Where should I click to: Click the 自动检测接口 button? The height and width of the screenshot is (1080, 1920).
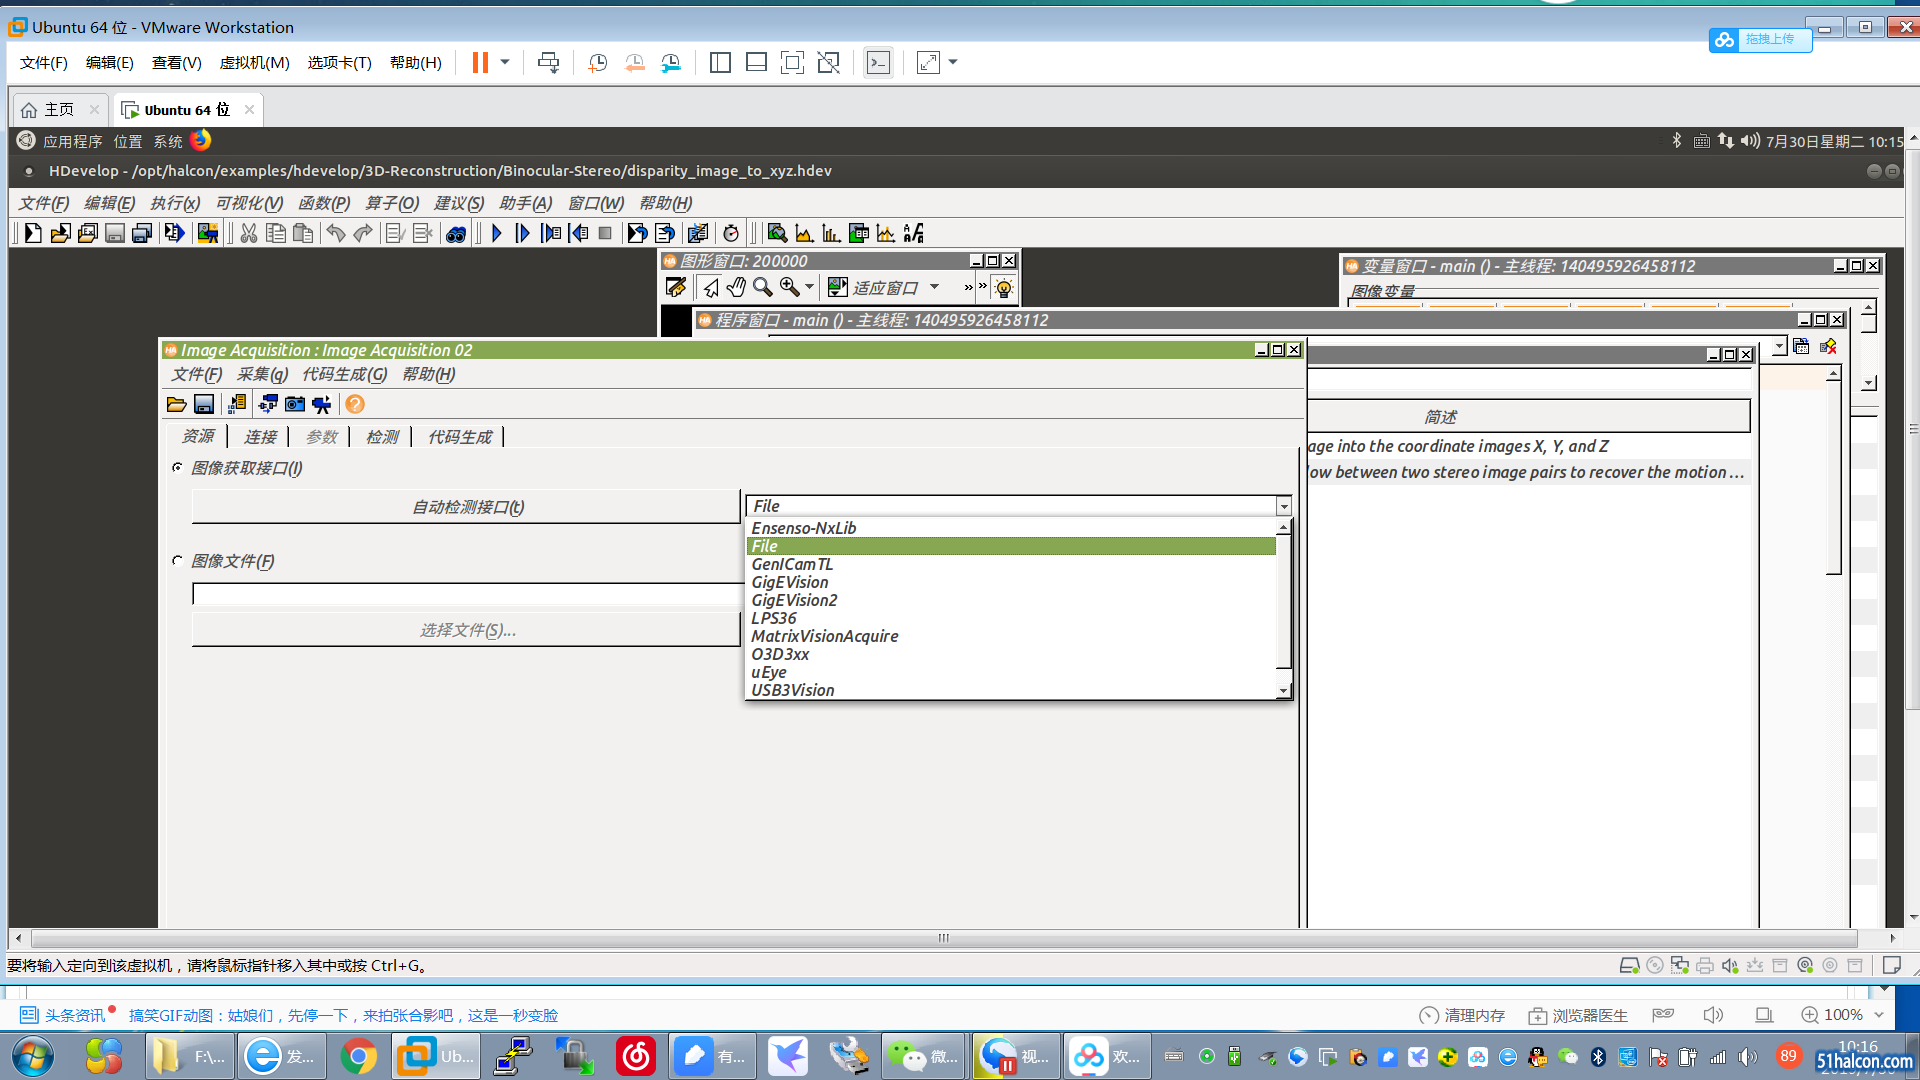click(466, 507)
